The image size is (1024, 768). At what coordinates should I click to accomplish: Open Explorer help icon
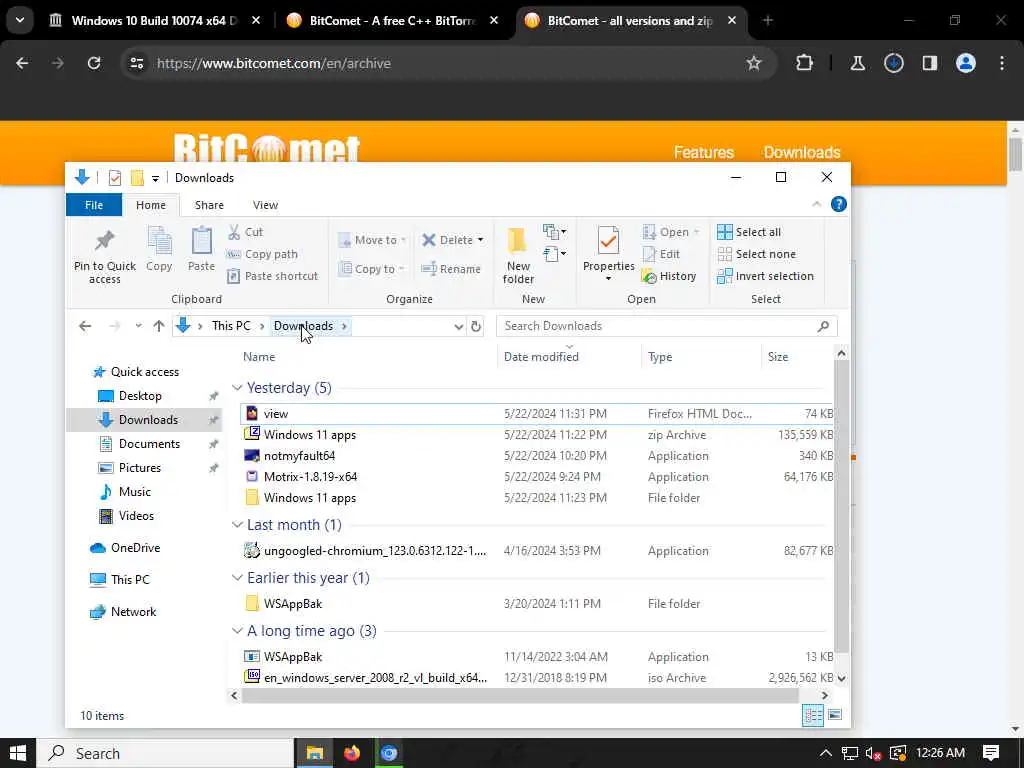pos(839,204)
